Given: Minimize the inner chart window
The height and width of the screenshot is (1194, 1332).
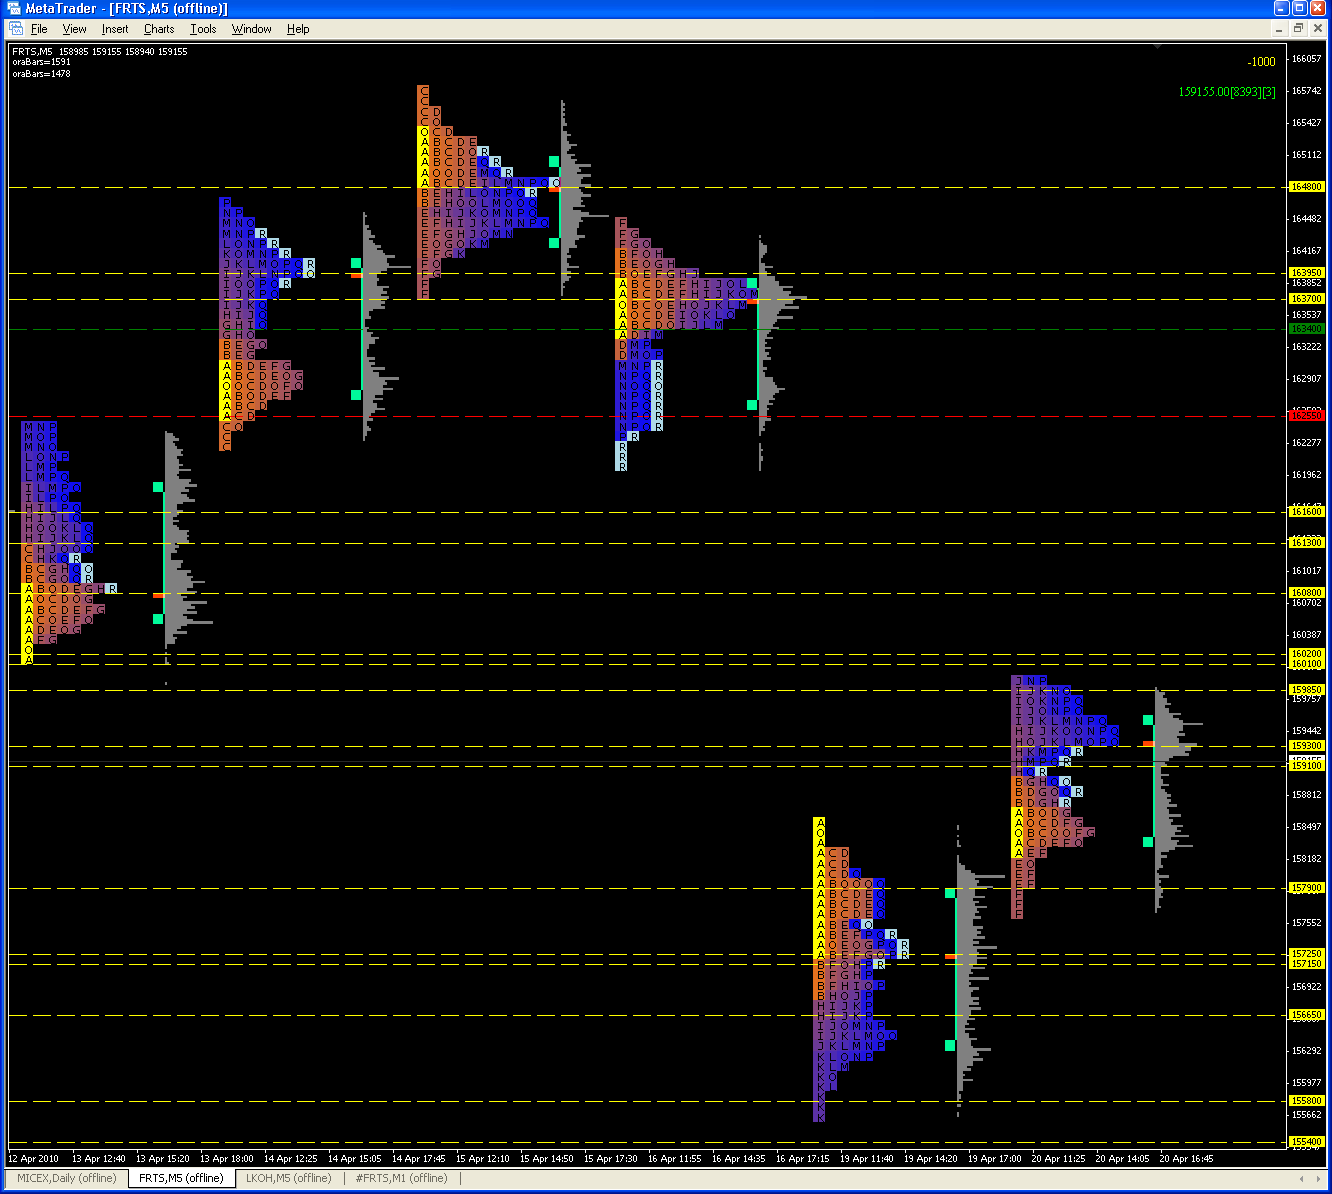Looking at the screenshot, I should pyautogui.click(x=1281, y=29).
